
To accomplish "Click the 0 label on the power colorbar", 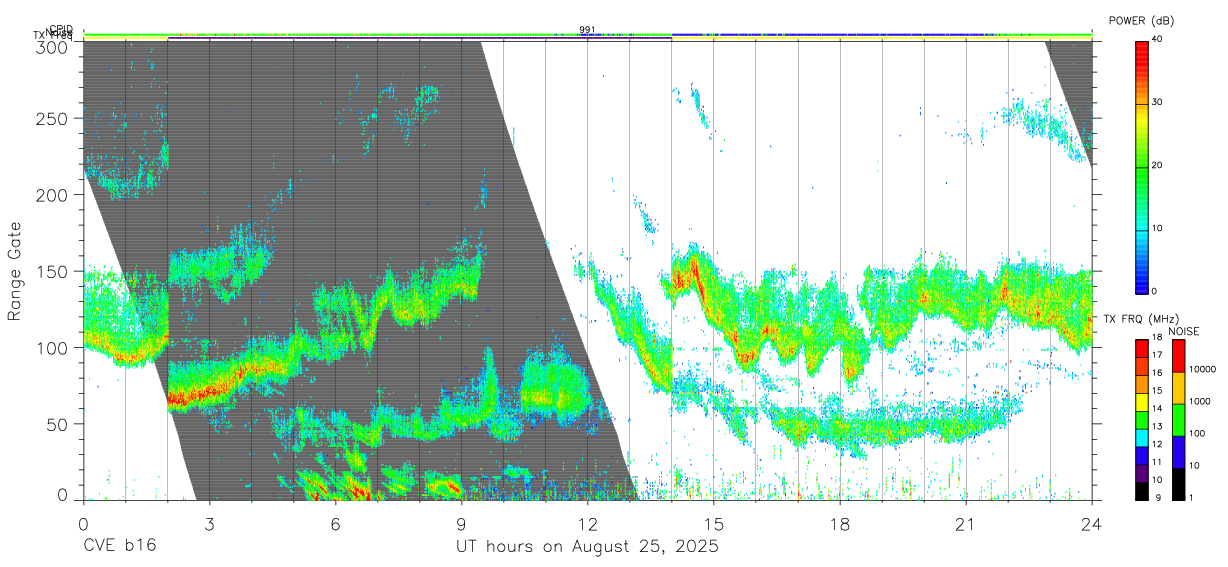I will pyautogui.click(x=1155, y=291).
